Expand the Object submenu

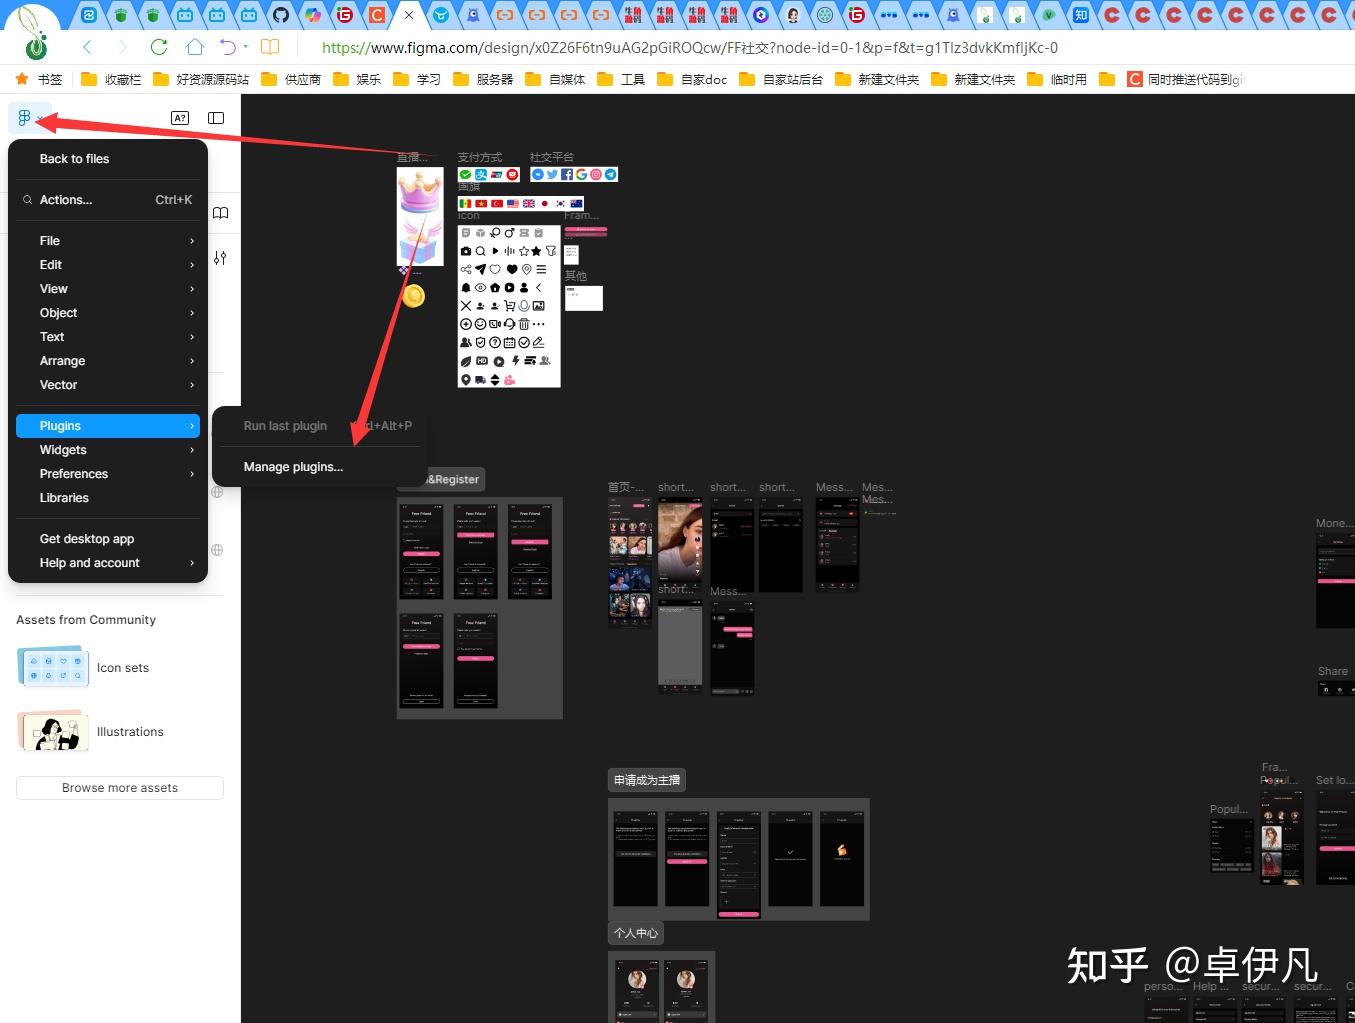pyautogui.click(x=108, y=313)
